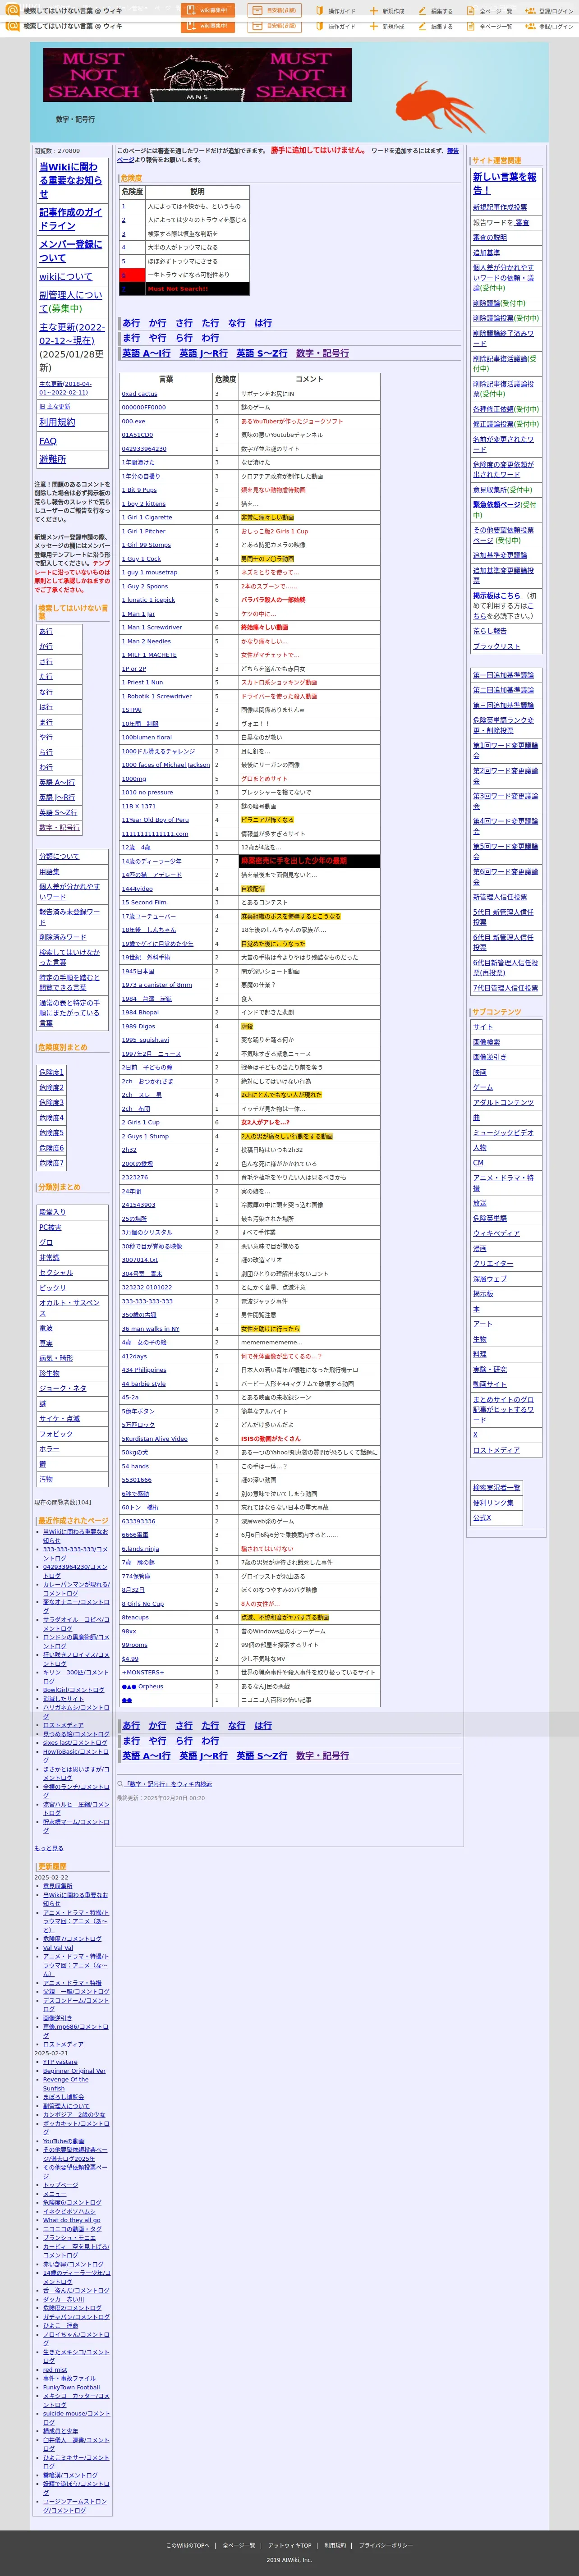Open the 6.lands.ninja table entry
This screenshot has width=579, height=2576.
(140, 1548)
